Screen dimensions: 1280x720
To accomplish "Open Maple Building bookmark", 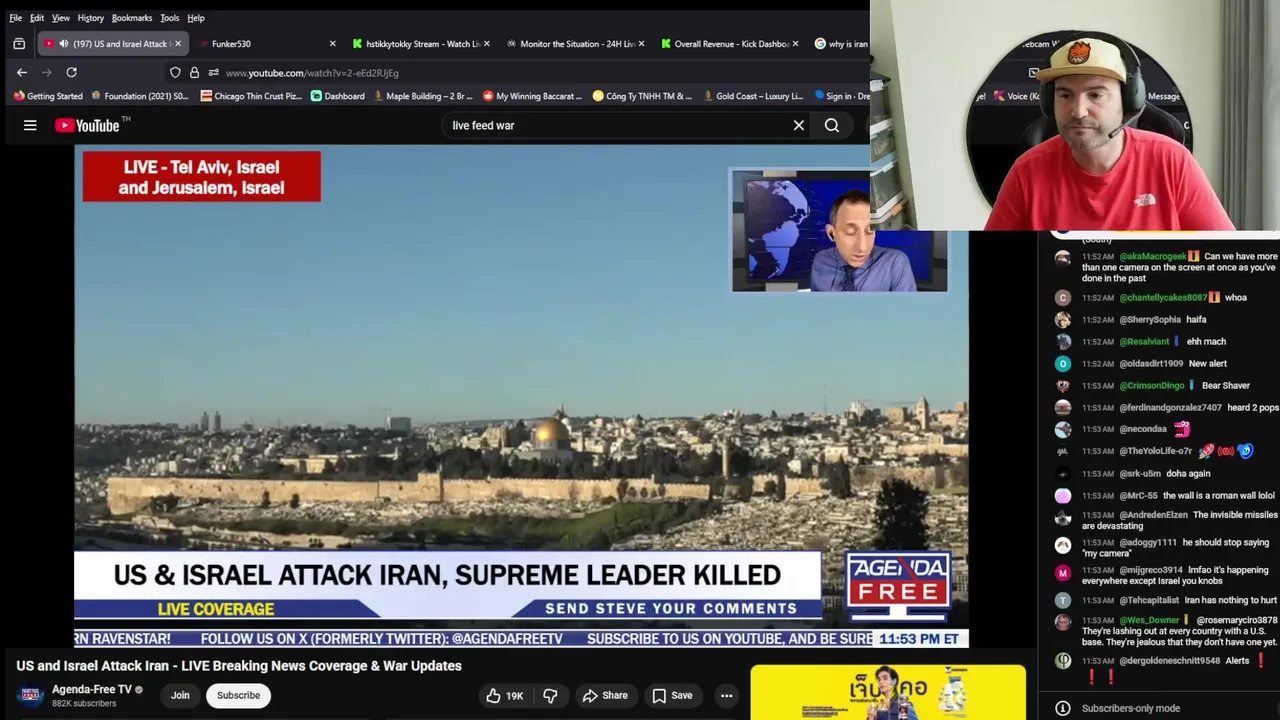I will click(x=422, y=96).
